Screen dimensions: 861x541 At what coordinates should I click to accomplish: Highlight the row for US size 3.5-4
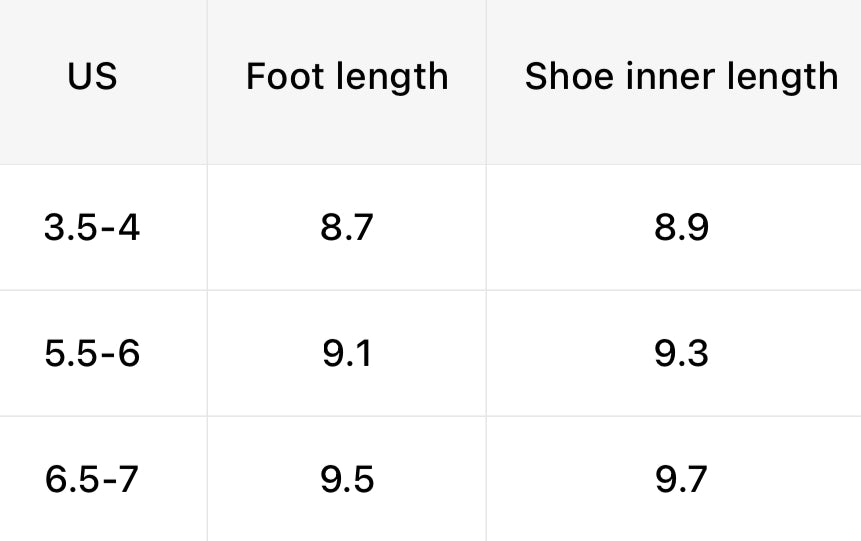(x=430, y=228)
